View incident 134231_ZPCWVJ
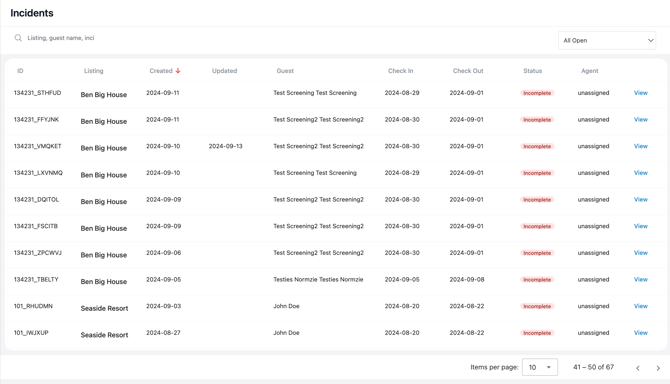This screenshot has width=670, height=384. pyautogui.click(x=641, y=253)
